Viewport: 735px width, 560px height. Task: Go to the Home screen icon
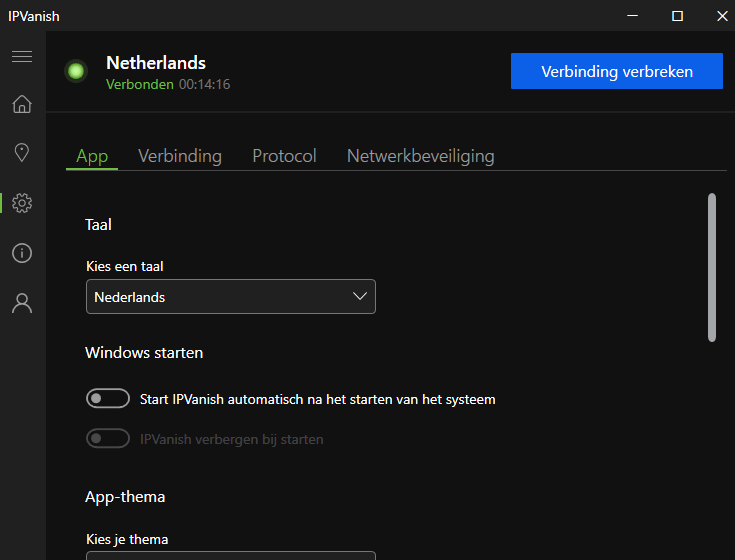point(22,104)
